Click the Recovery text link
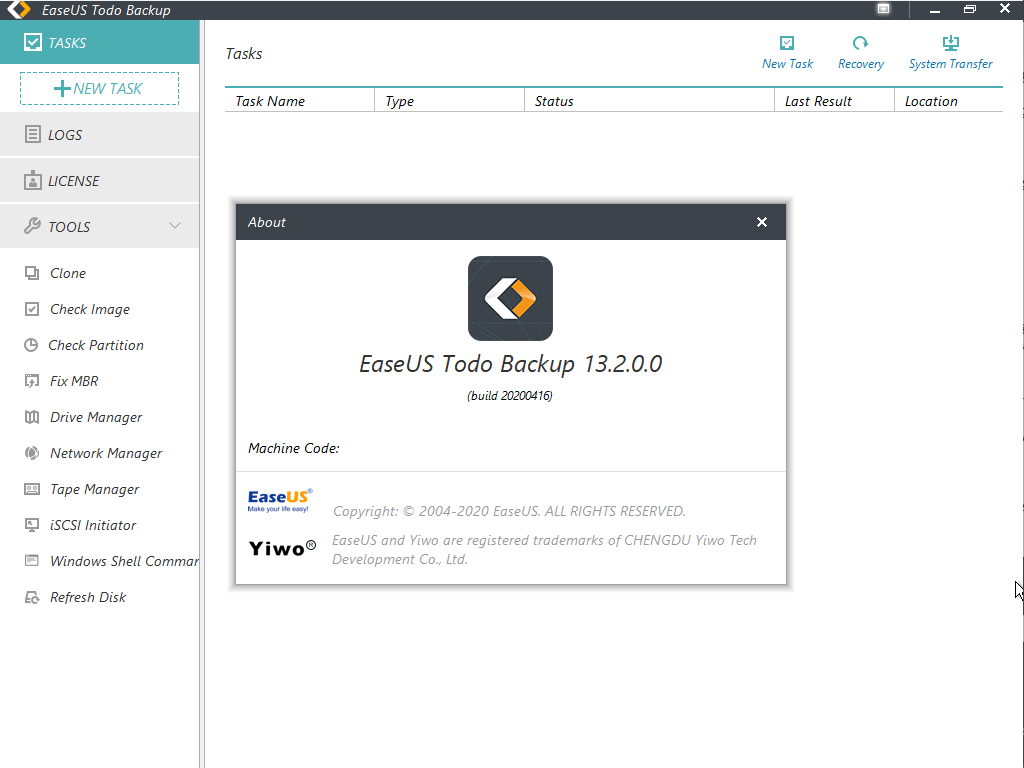 861,64
